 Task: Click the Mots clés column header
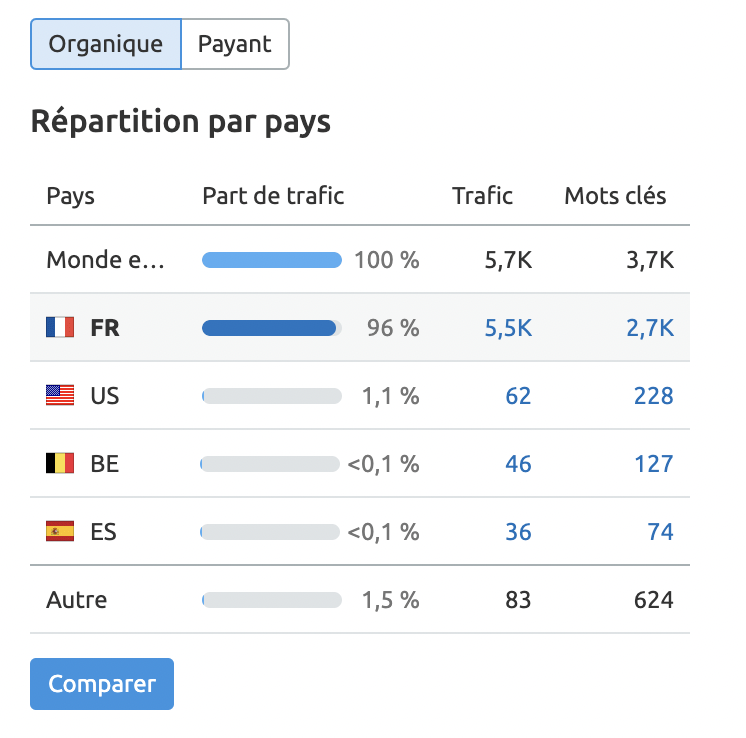pos(615,196)
